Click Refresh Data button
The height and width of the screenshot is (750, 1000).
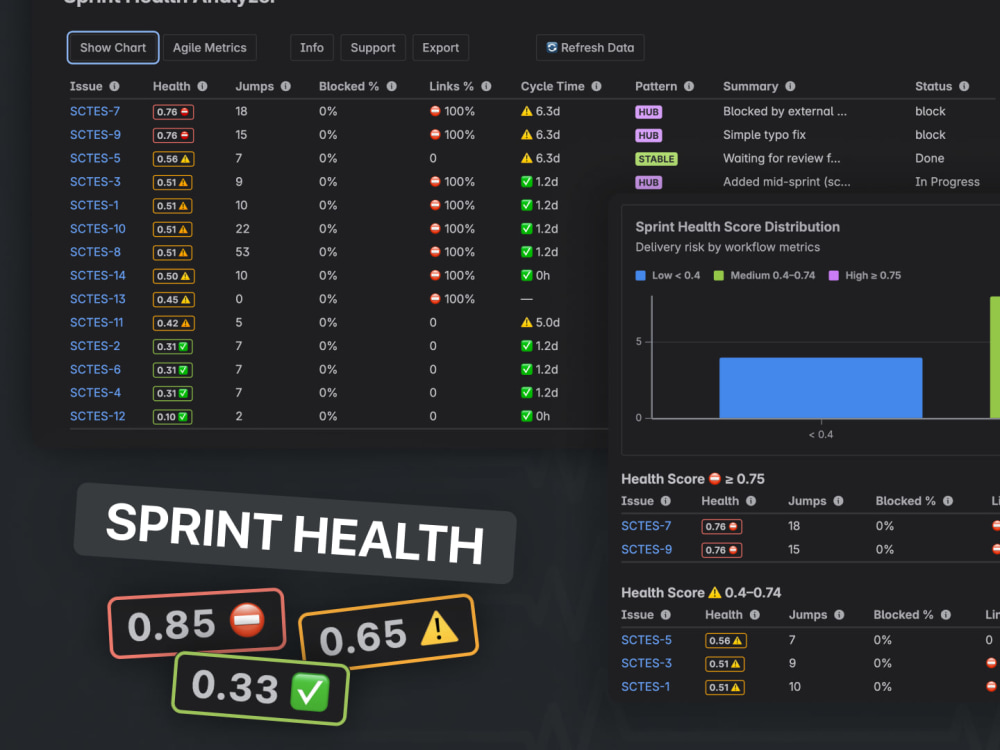tap(590, 48)
